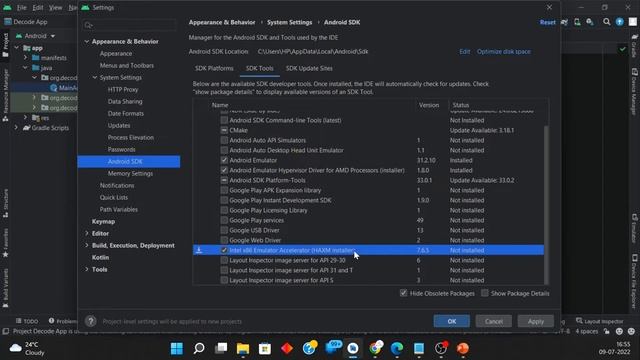Open the help question mark button
Screen dimensions: 640x360
[91, 321]
